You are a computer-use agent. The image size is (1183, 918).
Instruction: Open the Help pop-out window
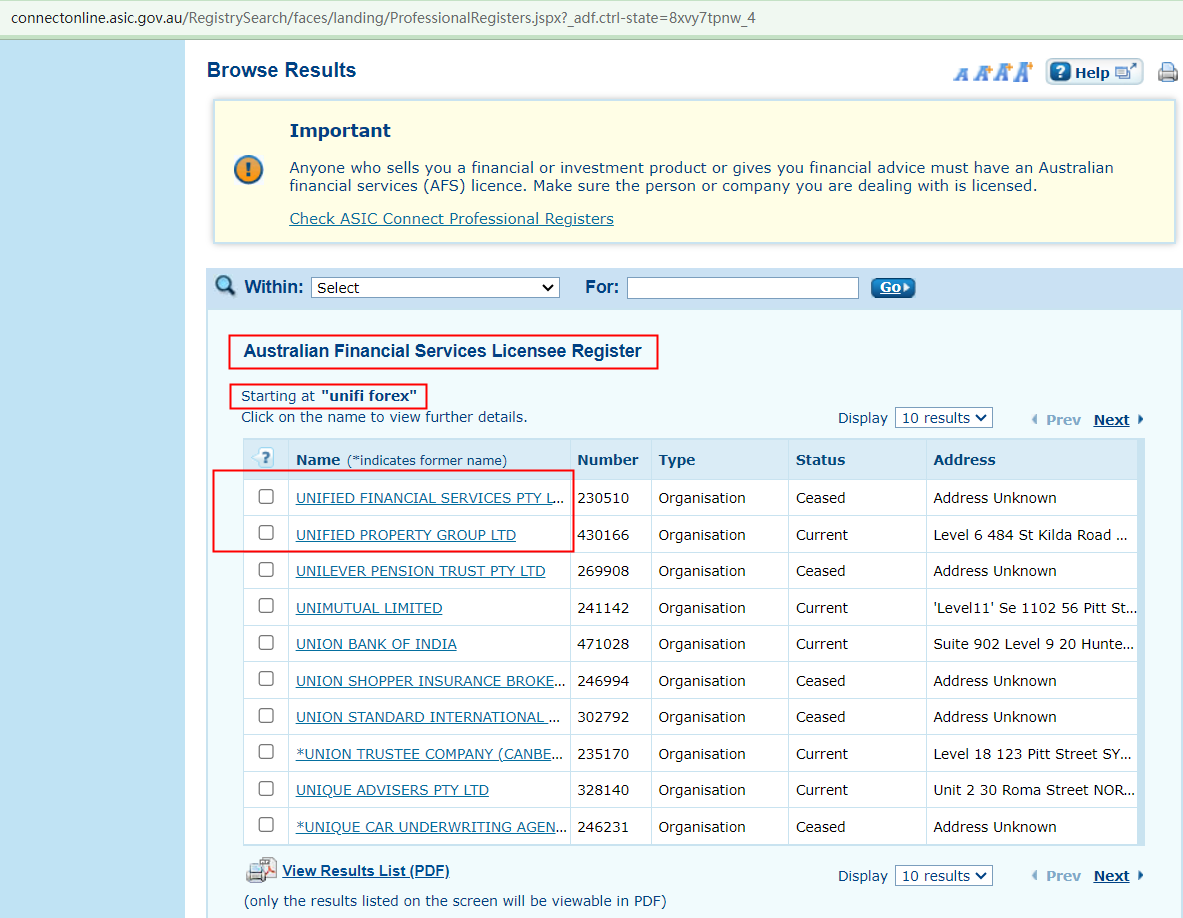1094,72
